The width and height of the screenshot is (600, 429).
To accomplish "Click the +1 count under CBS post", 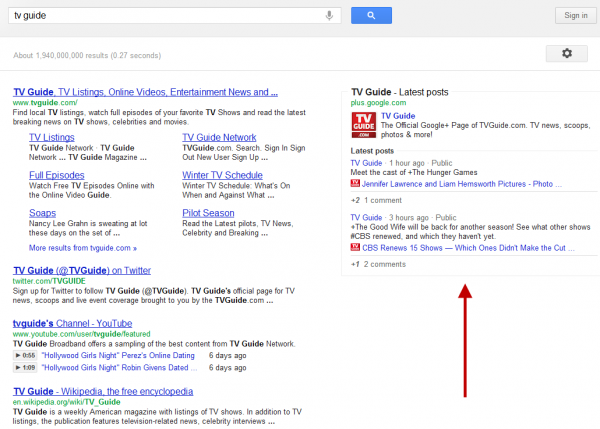I will tap(355, 264).
